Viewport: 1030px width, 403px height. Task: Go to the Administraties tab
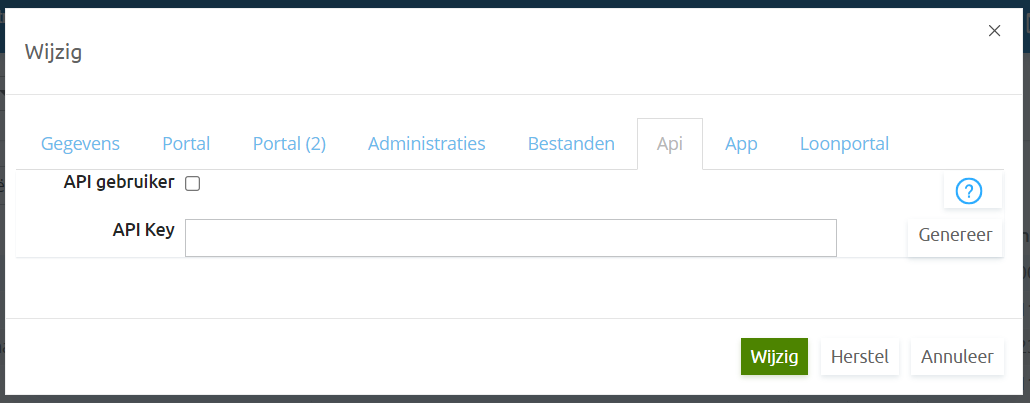[426, 144]
